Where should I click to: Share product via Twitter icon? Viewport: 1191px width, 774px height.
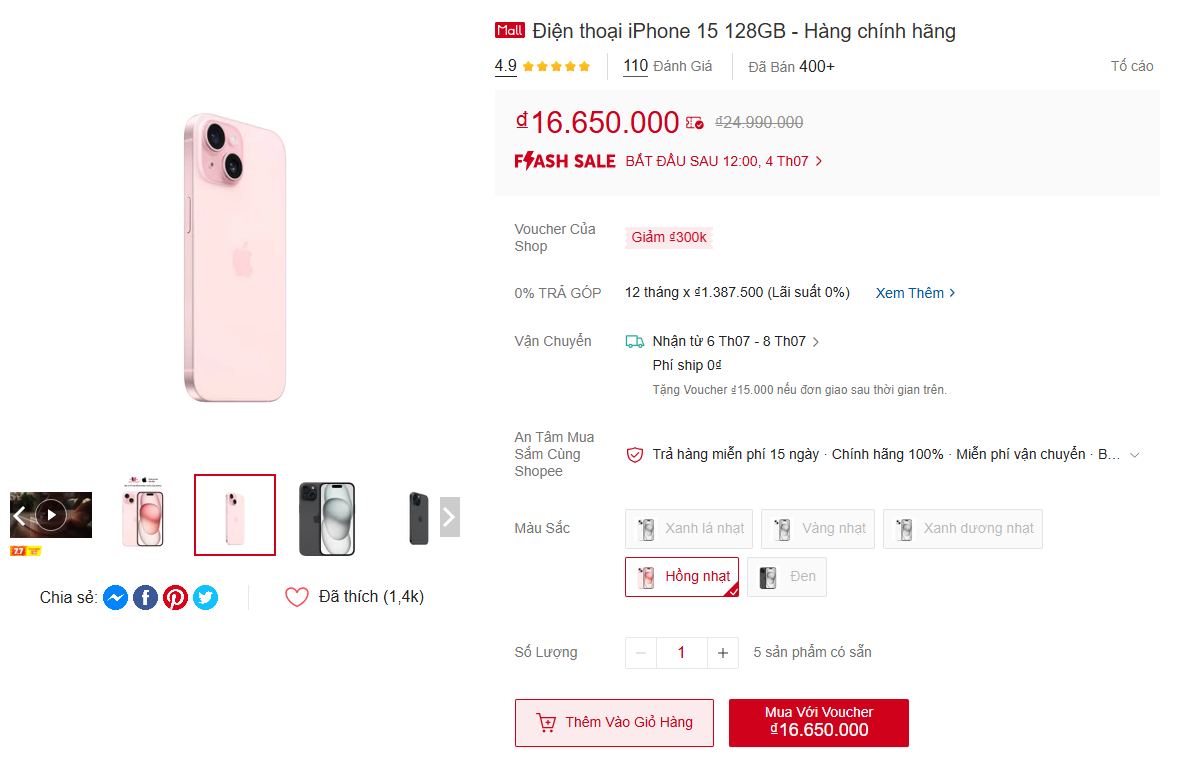pos(206,597)
